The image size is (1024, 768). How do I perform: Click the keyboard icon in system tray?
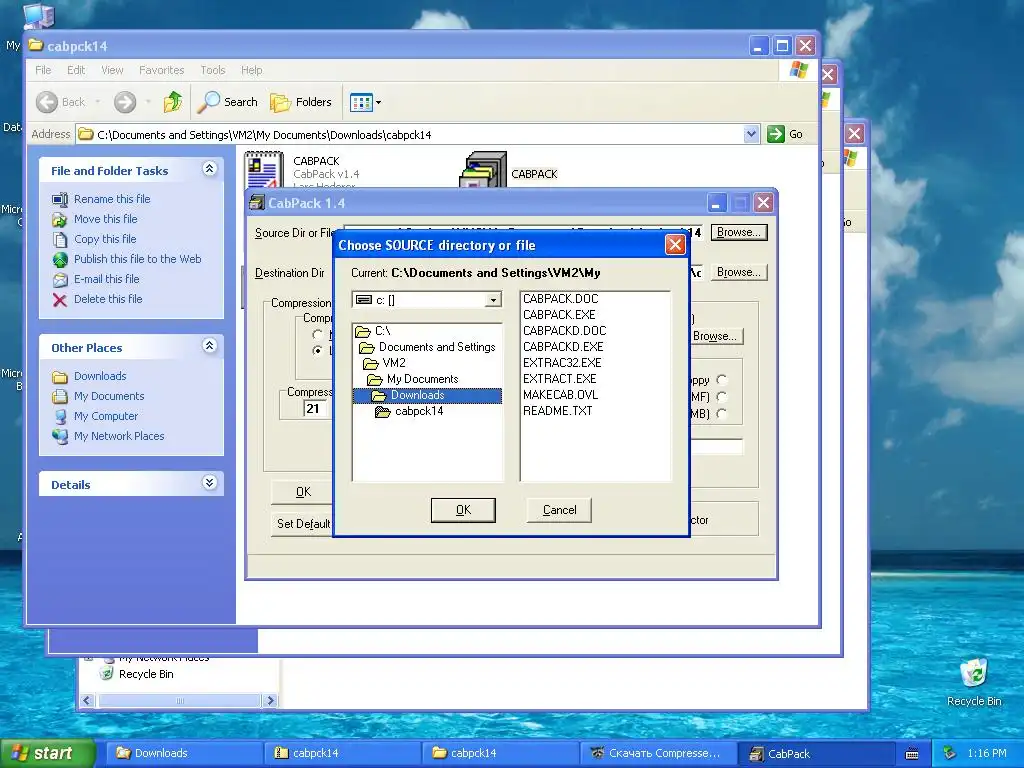tap(912, 754)
